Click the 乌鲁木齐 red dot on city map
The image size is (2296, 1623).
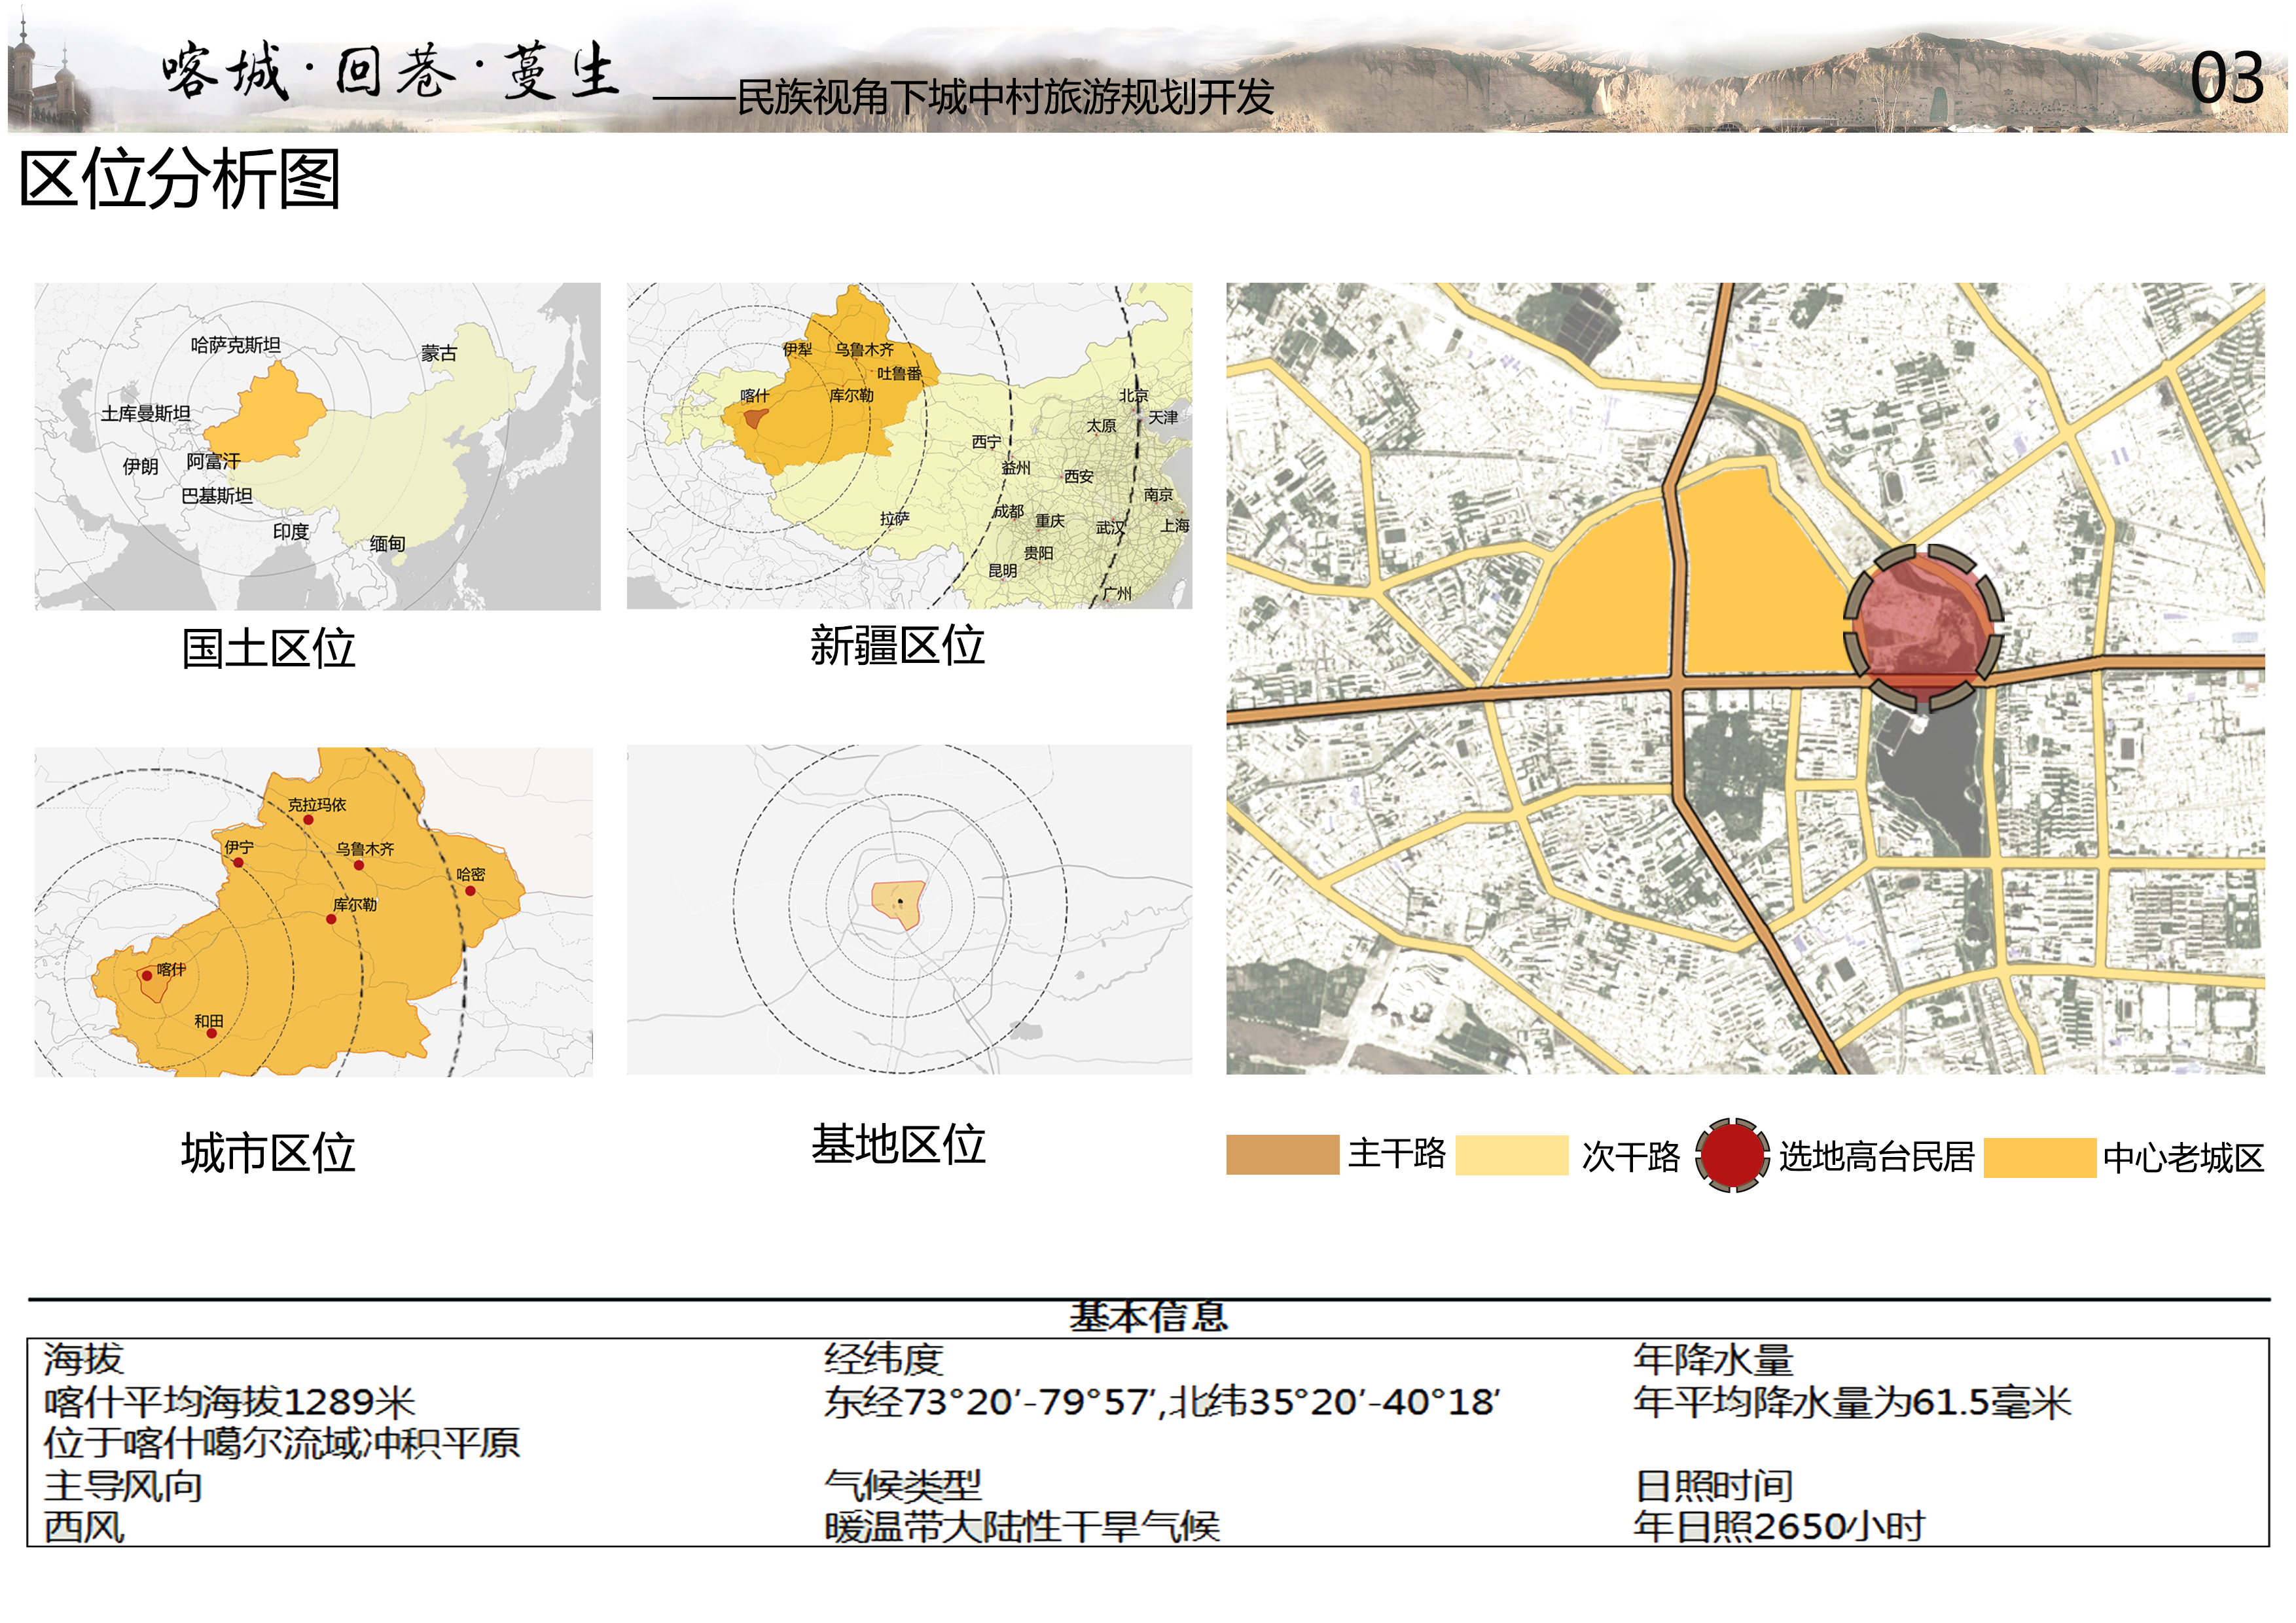(359, 864)
